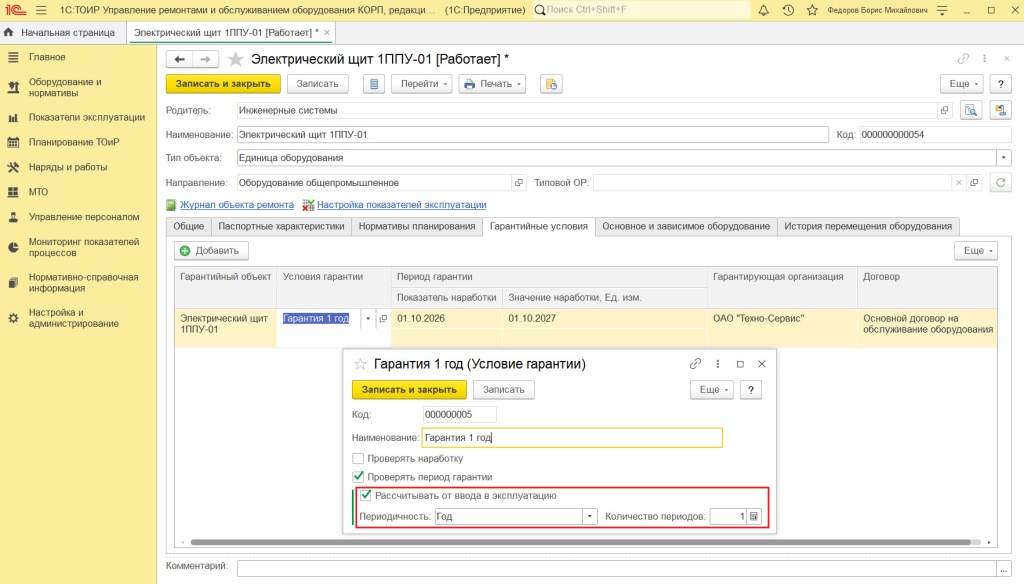Switch to Нормативы планирования tab
Image resolution: width=1024 pixels, height=584 pixels.
(x=417, y=226)
